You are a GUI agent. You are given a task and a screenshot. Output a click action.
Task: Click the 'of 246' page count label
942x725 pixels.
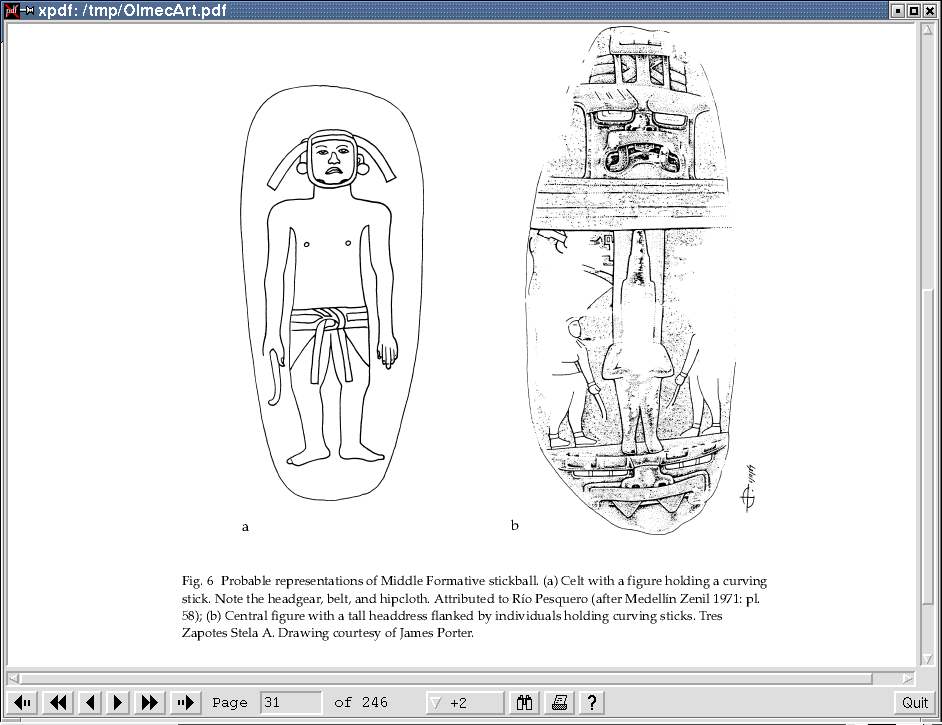tap(361, 703)
